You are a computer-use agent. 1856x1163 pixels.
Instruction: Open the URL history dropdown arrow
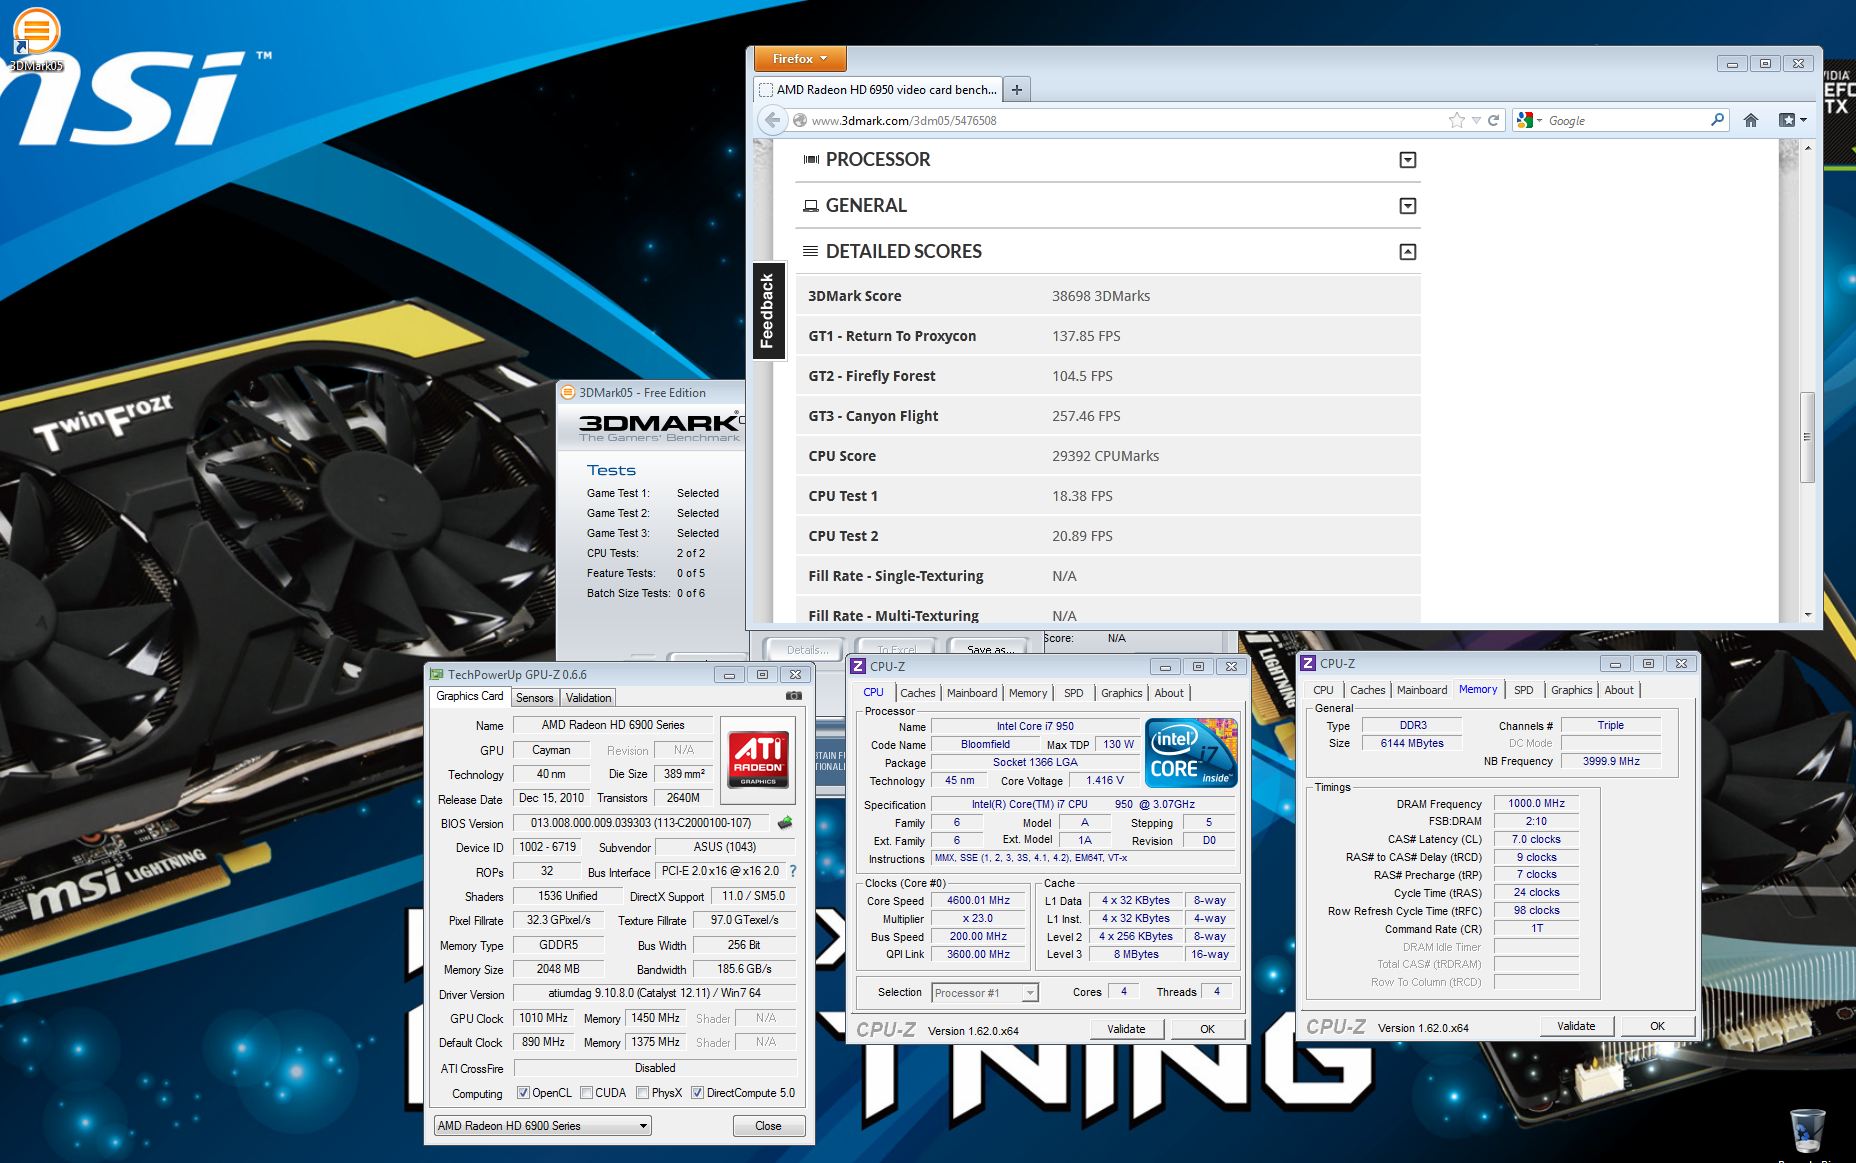(x=1476, y=120)
